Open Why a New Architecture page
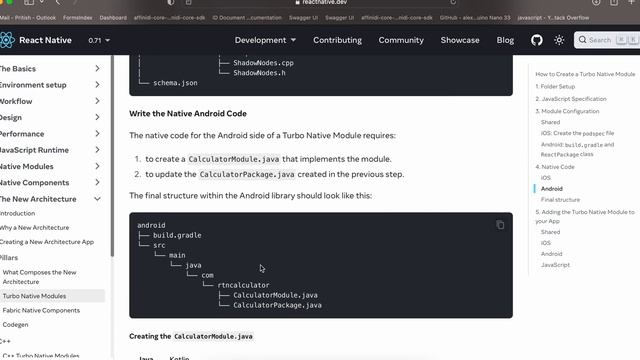The image size is (640, 360). [x=35, y=227]
